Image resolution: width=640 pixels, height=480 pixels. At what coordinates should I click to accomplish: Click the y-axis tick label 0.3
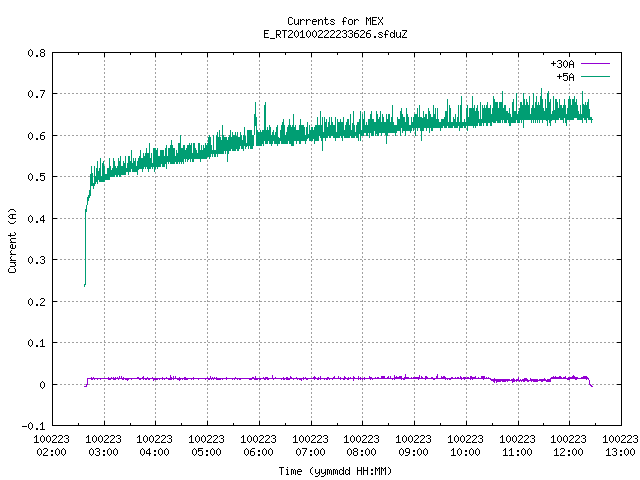36,260
